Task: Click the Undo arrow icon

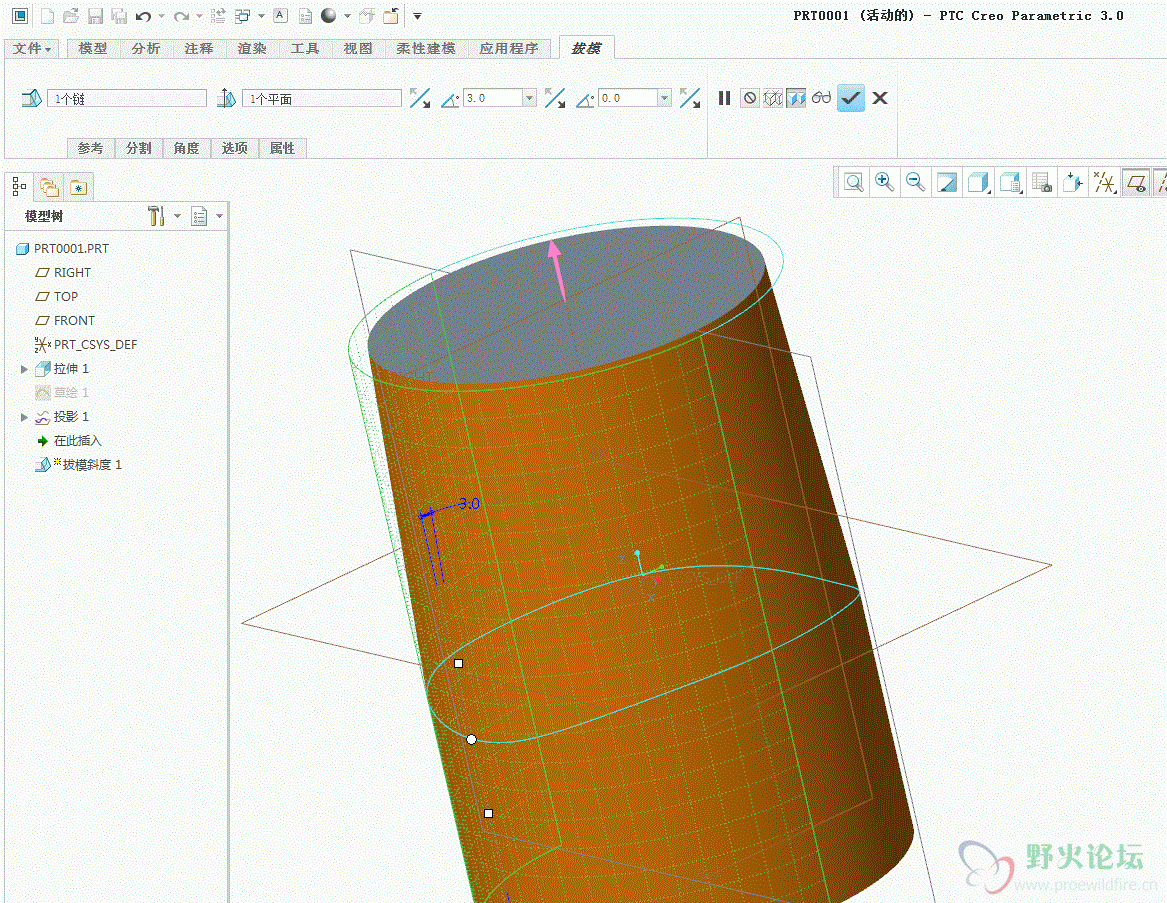Action: [143, 16]
